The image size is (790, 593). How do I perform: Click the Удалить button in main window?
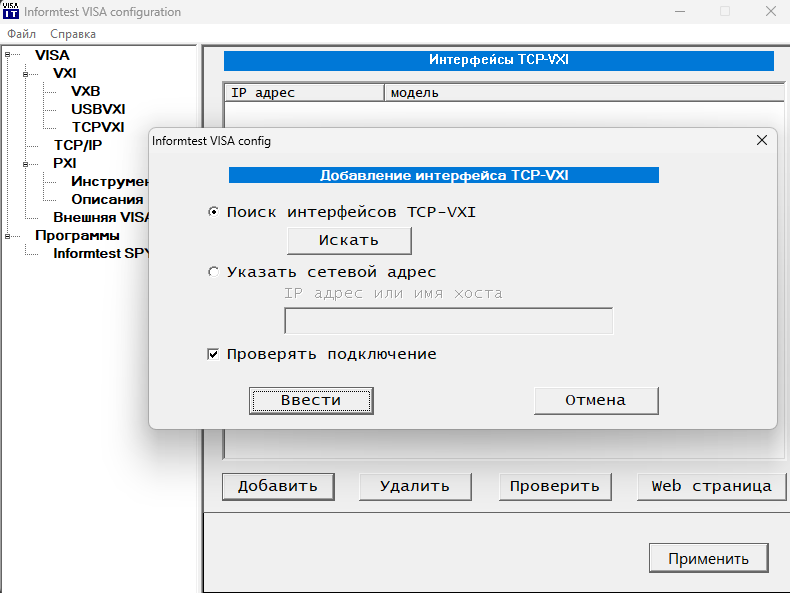point(415,486)
